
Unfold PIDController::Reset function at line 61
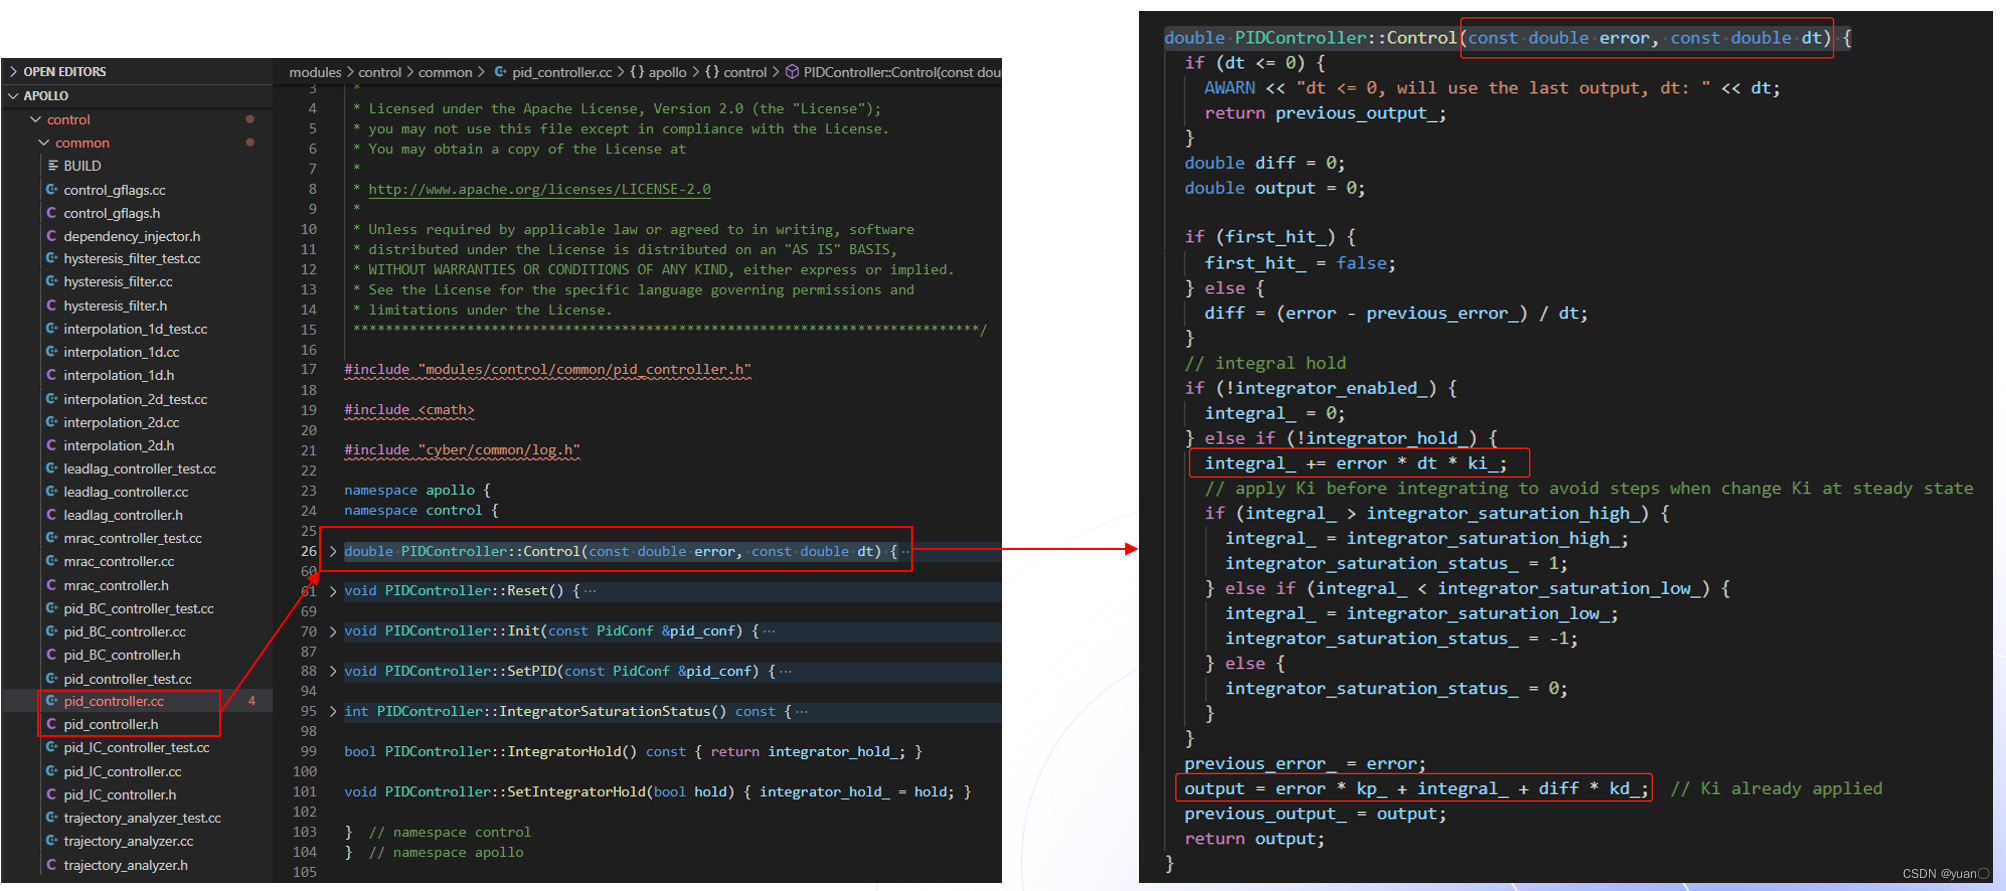point(333,591)
